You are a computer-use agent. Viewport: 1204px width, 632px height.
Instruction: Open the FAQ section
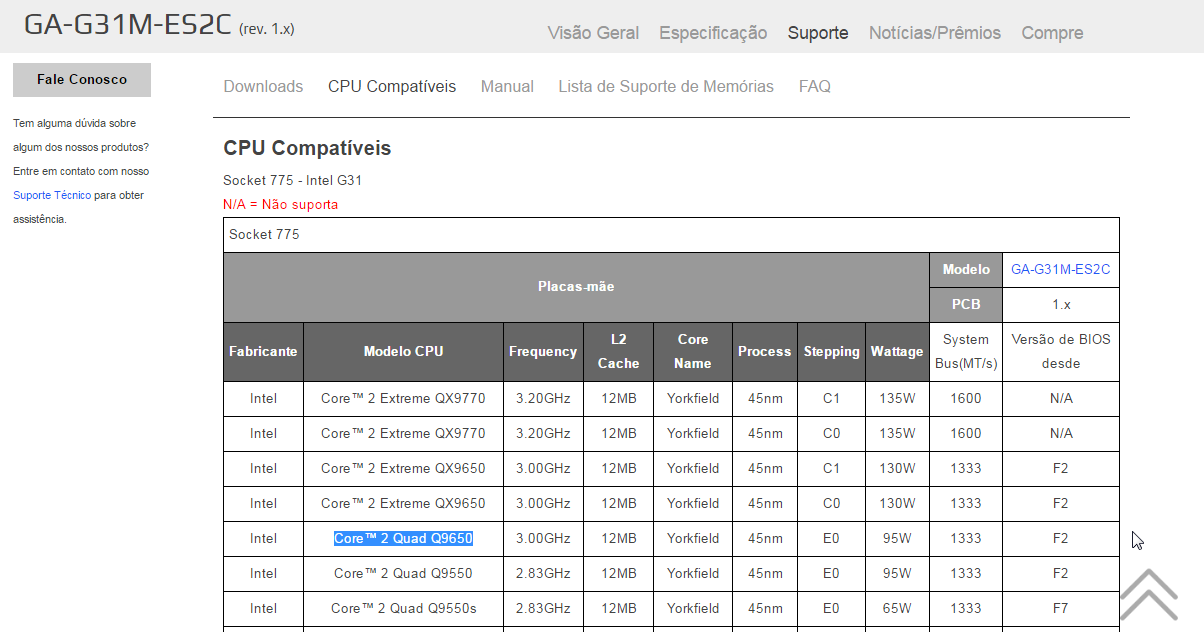815,86
